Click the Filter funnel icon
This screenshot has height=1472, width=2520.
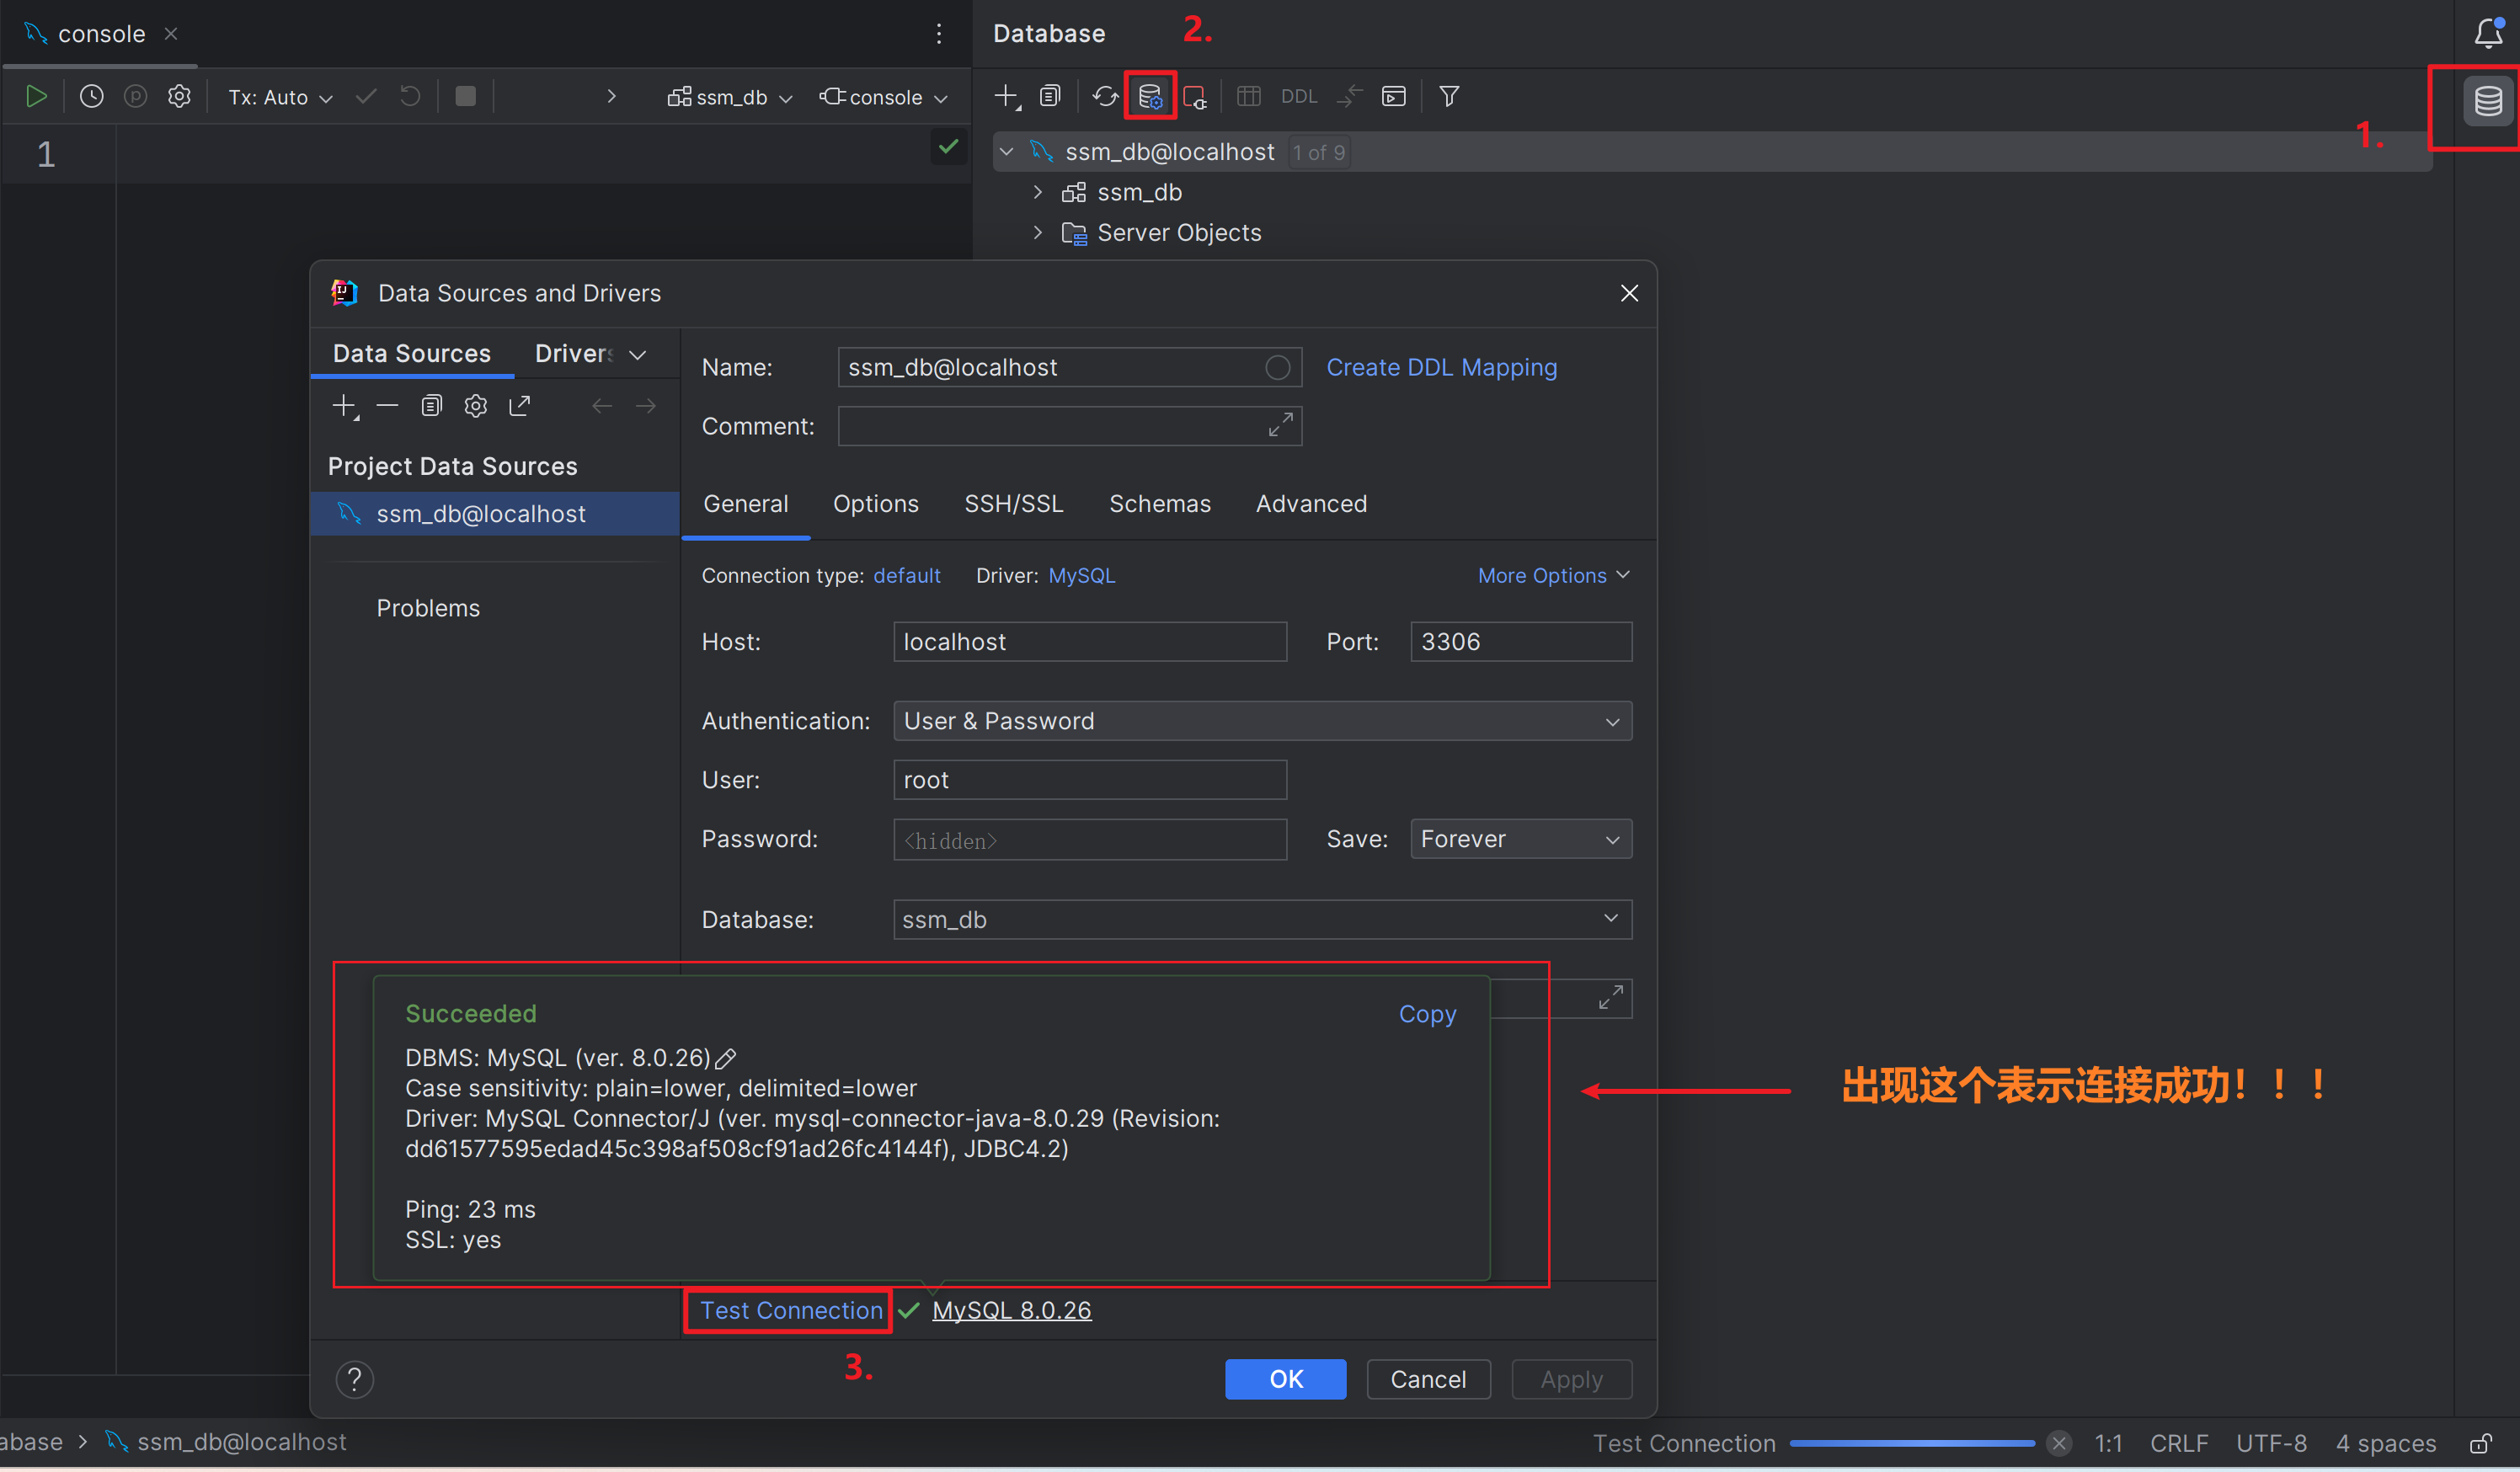coord(1448,96)
